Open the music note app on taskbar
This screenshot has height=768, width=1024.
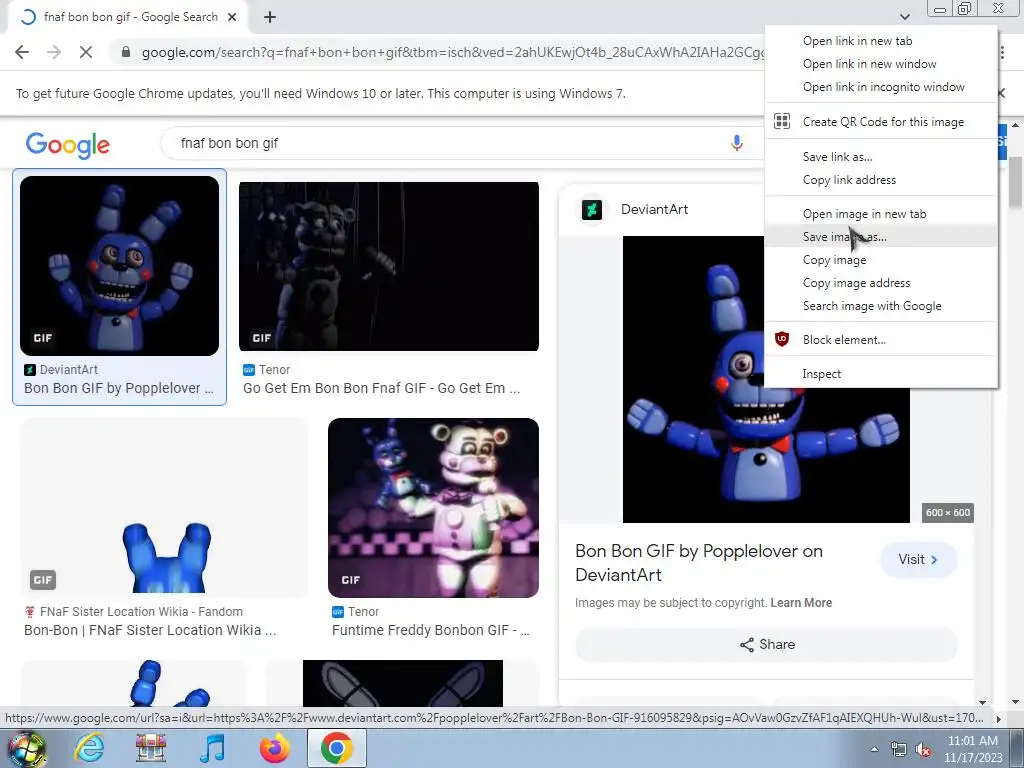coord(212,748)
